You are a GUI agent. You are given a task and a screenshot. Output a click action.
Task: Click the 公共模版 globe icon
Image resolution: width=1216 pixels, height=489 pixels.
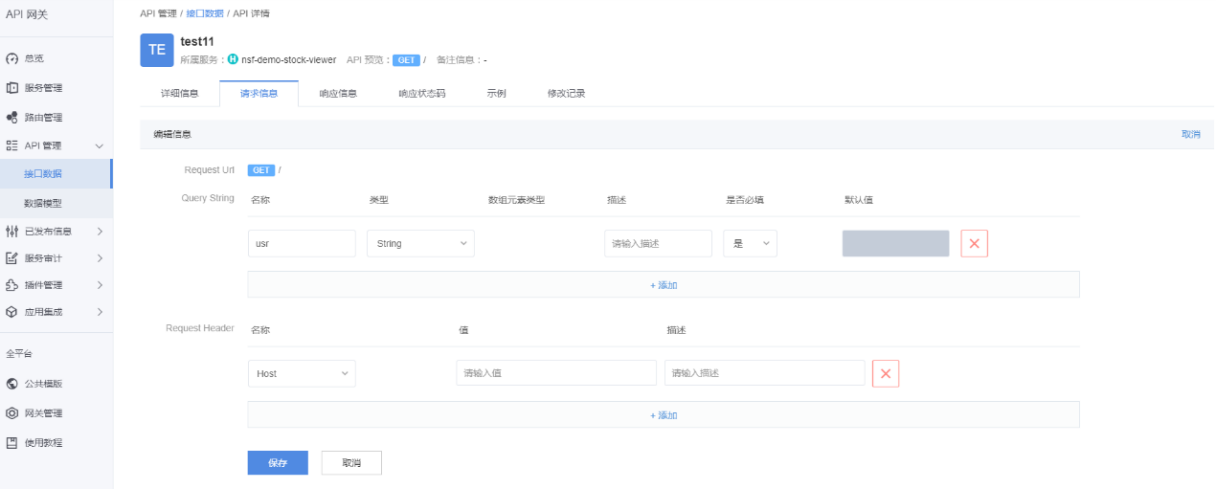(12, 383)
